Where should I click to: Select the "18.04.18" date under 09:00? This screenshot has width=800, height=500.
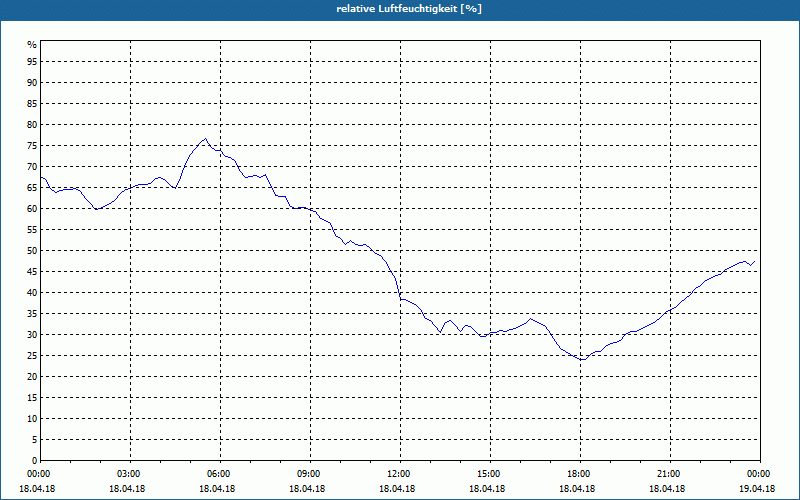point(307,489)
